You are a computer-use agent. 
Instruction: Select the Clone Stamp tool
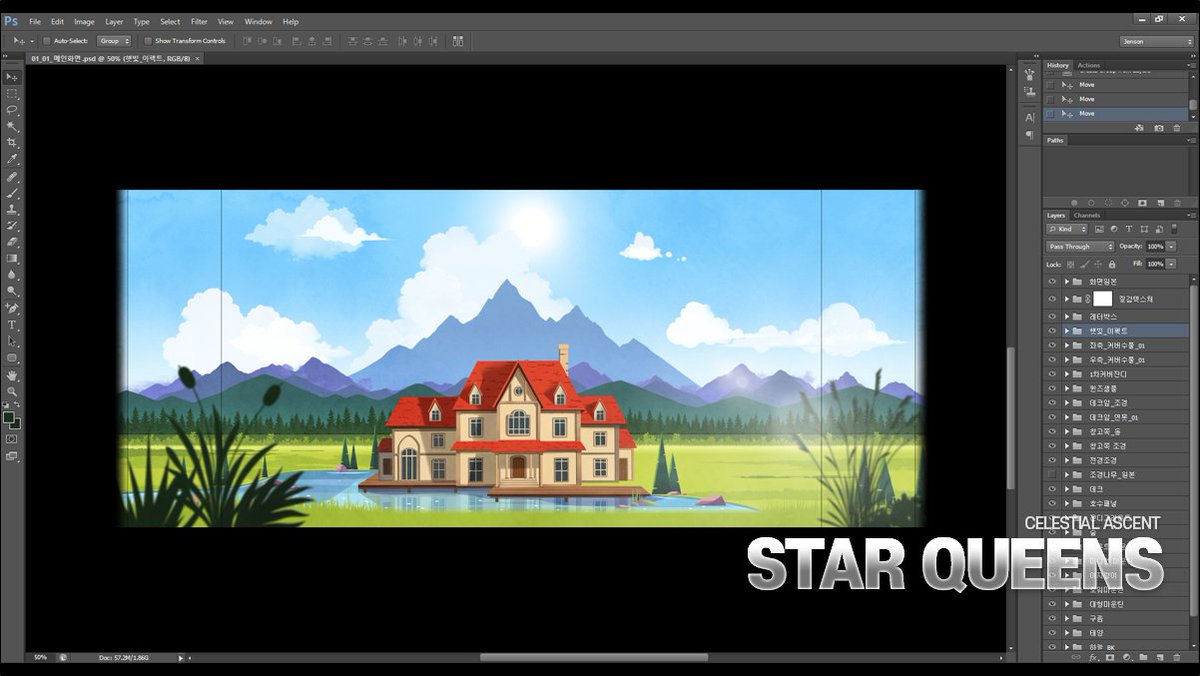tap(12, 210)
